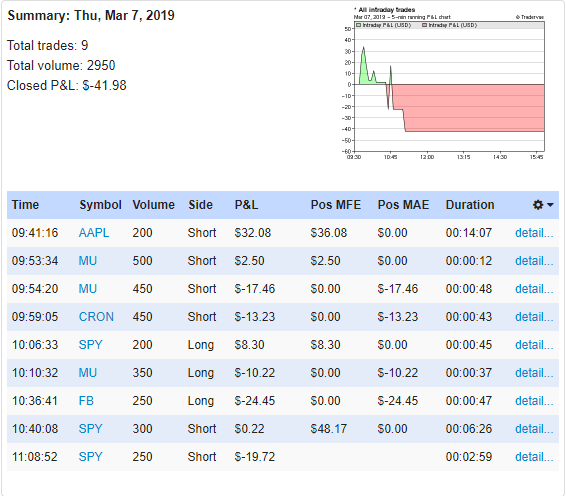View detail for 10:40:08 SPY trade
This screenshot has height=496, width=566.
pos(534,428)
